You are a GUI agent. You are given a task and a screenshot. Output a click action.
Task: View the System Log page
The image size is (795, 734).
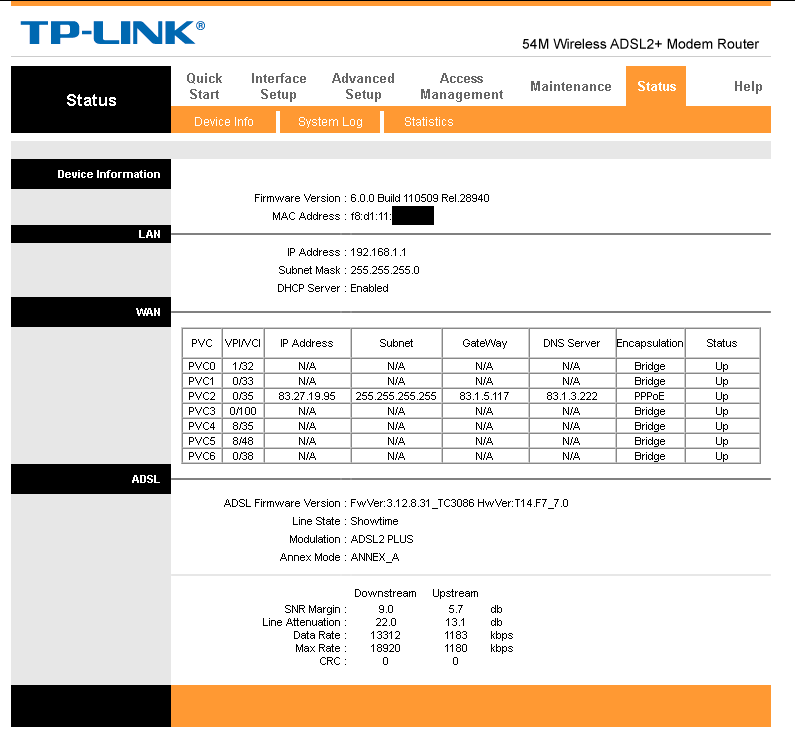330,122
